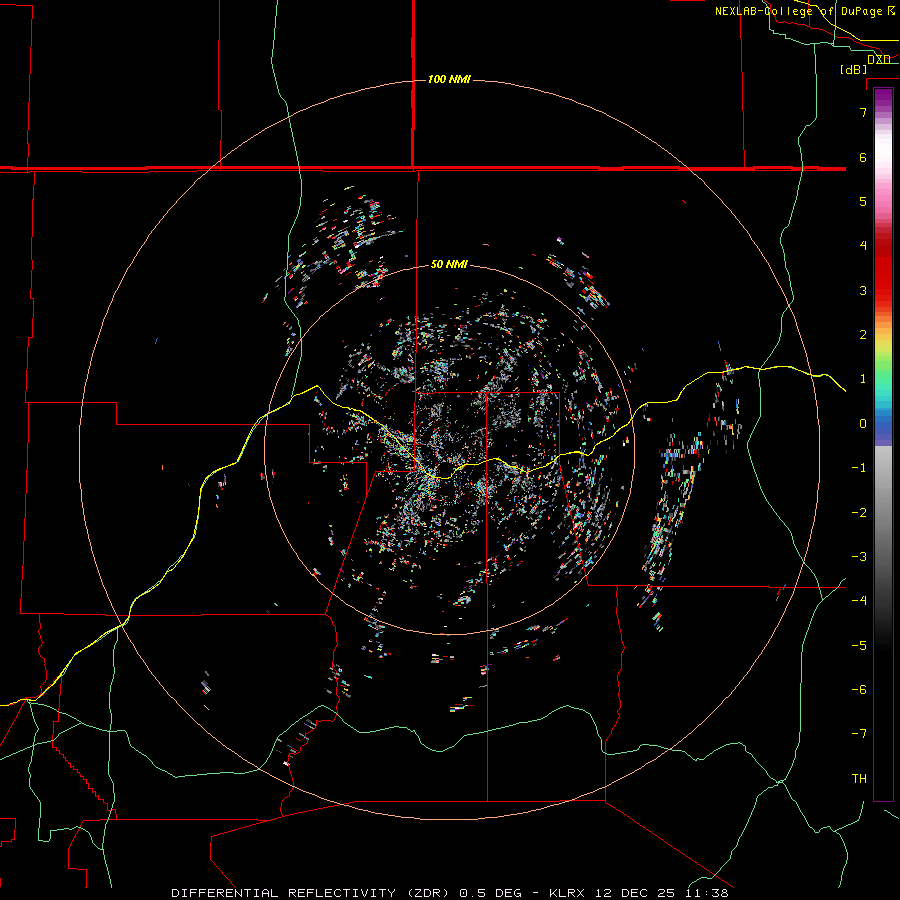
Task: Click the "-6" value on the color scale
Action: click(859, 690)
